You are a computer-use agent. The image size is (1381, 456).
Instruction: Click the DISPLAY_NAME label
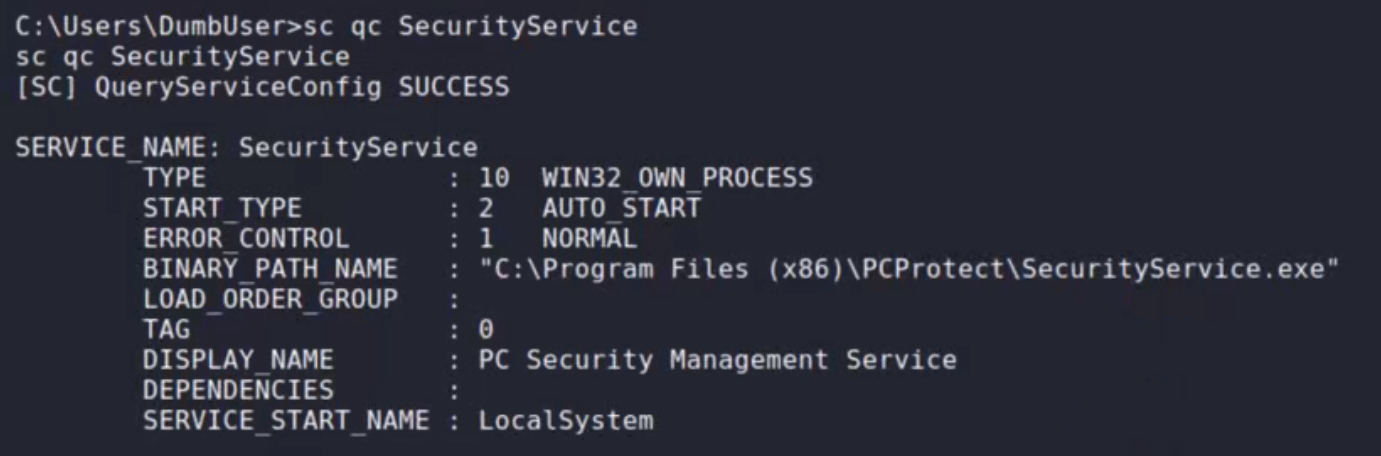coord(238,360)
